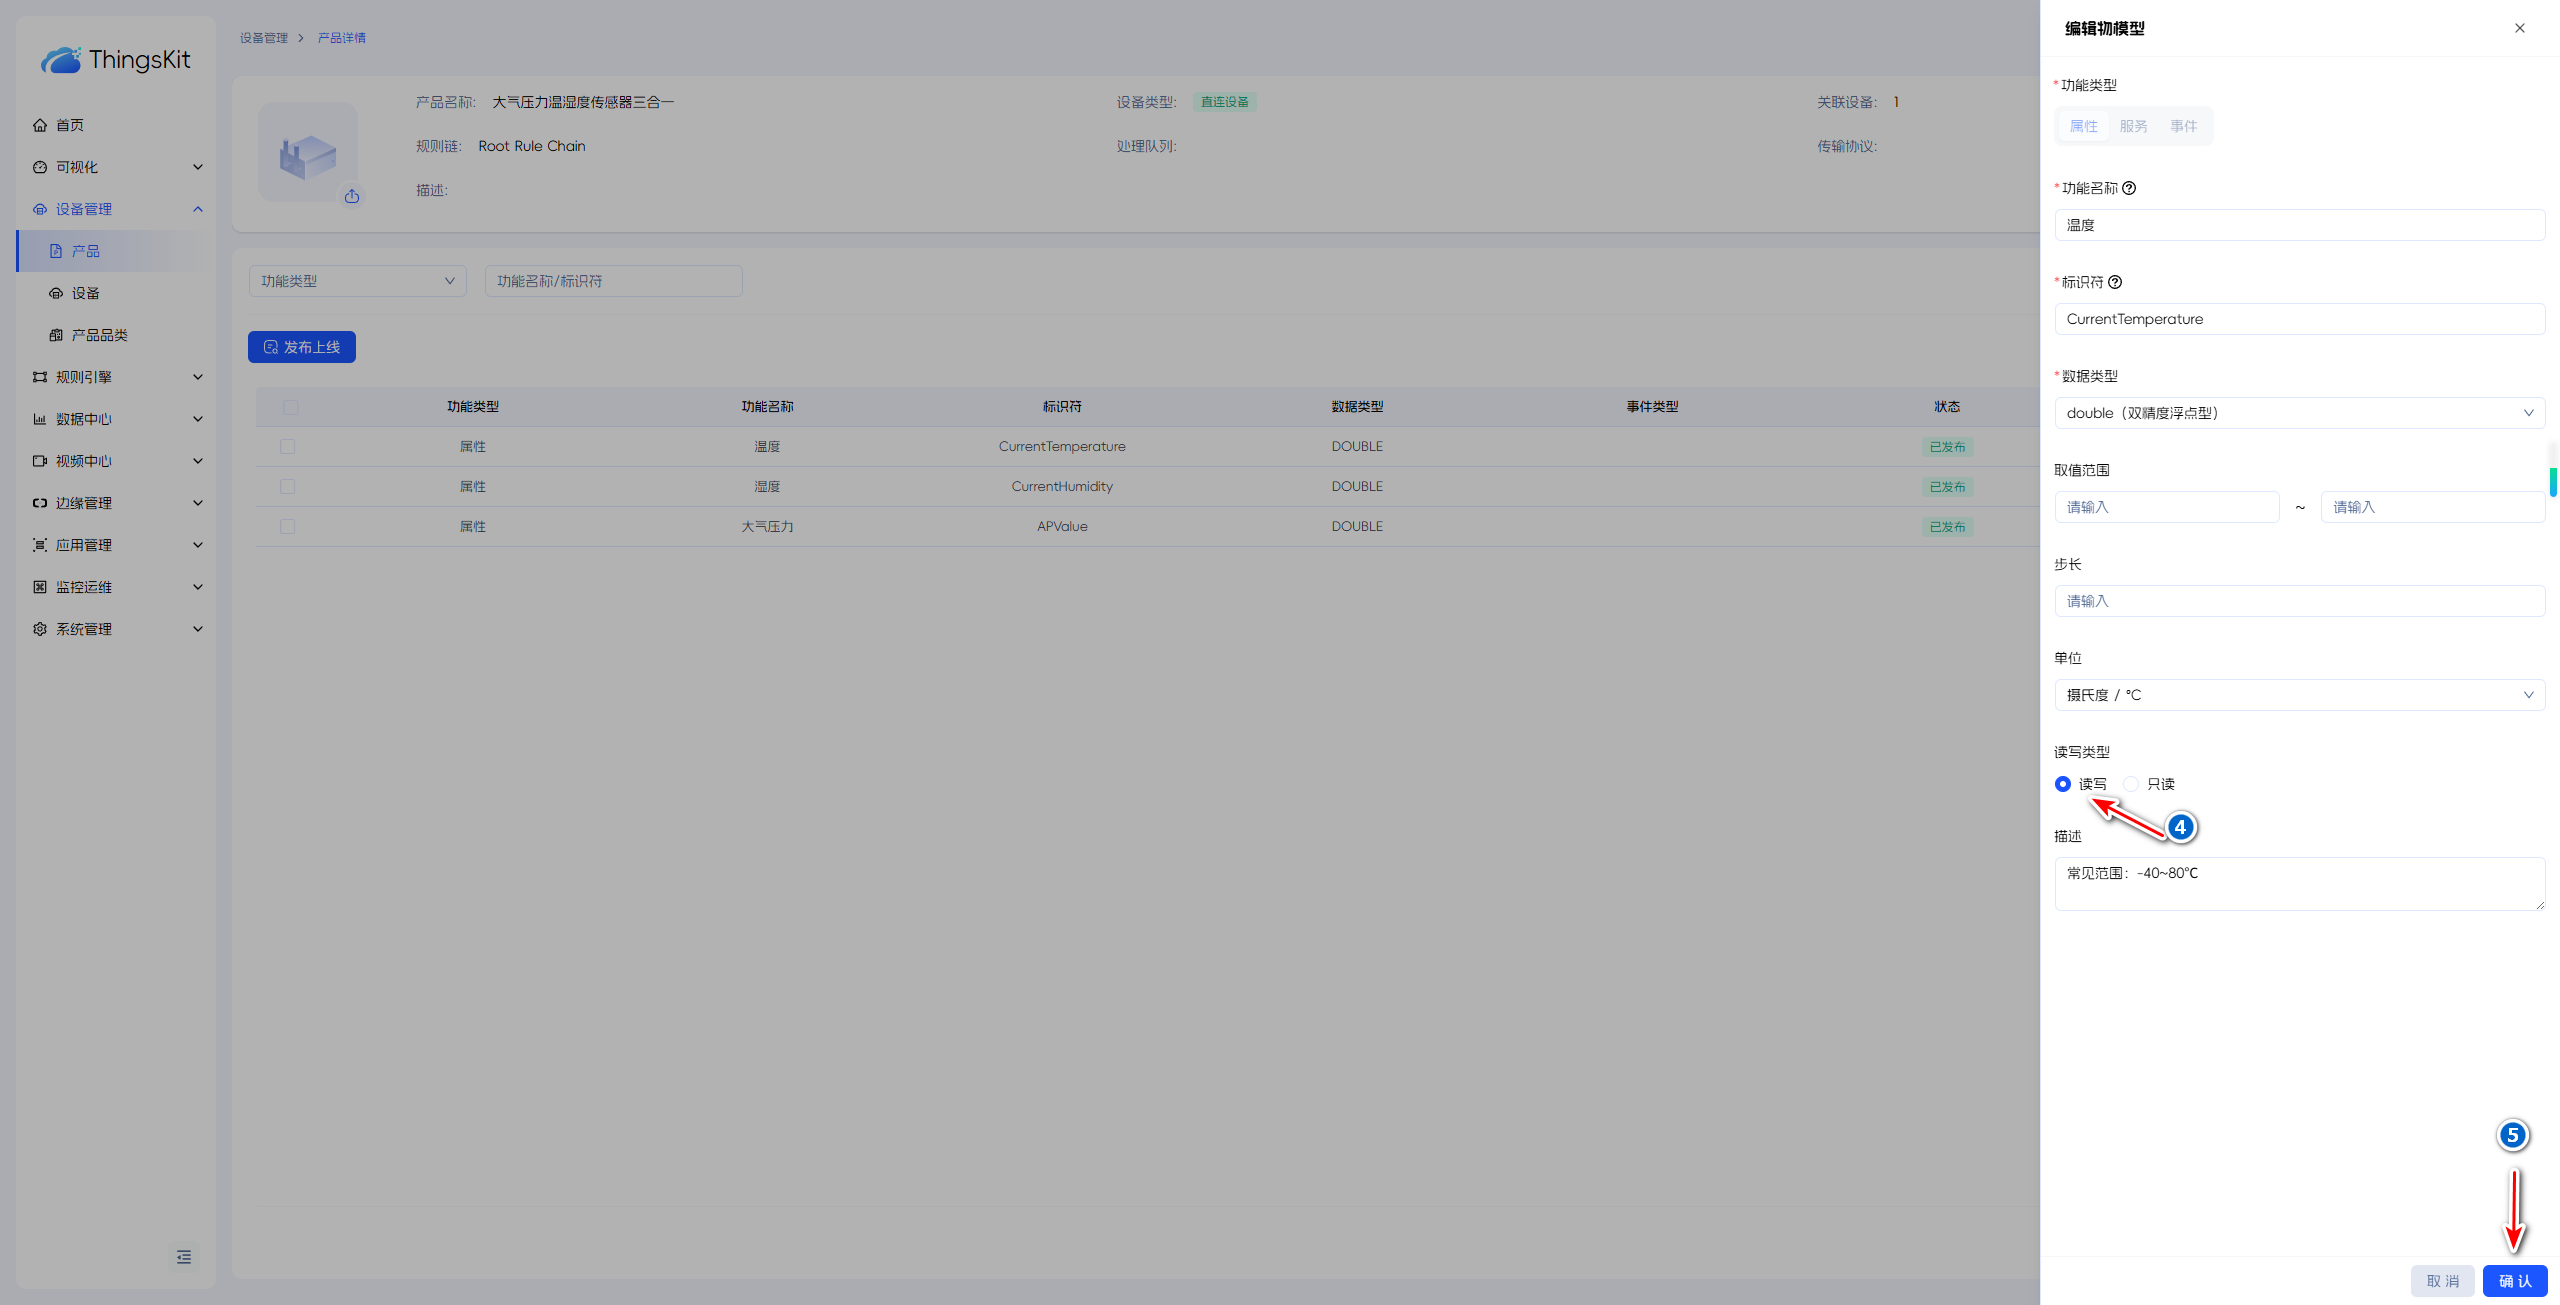The width and height of the screenshot is (2560, 1305).
Task: Click the 产品品类 icon in the sidebar
Action: click(x=56, y=335)
